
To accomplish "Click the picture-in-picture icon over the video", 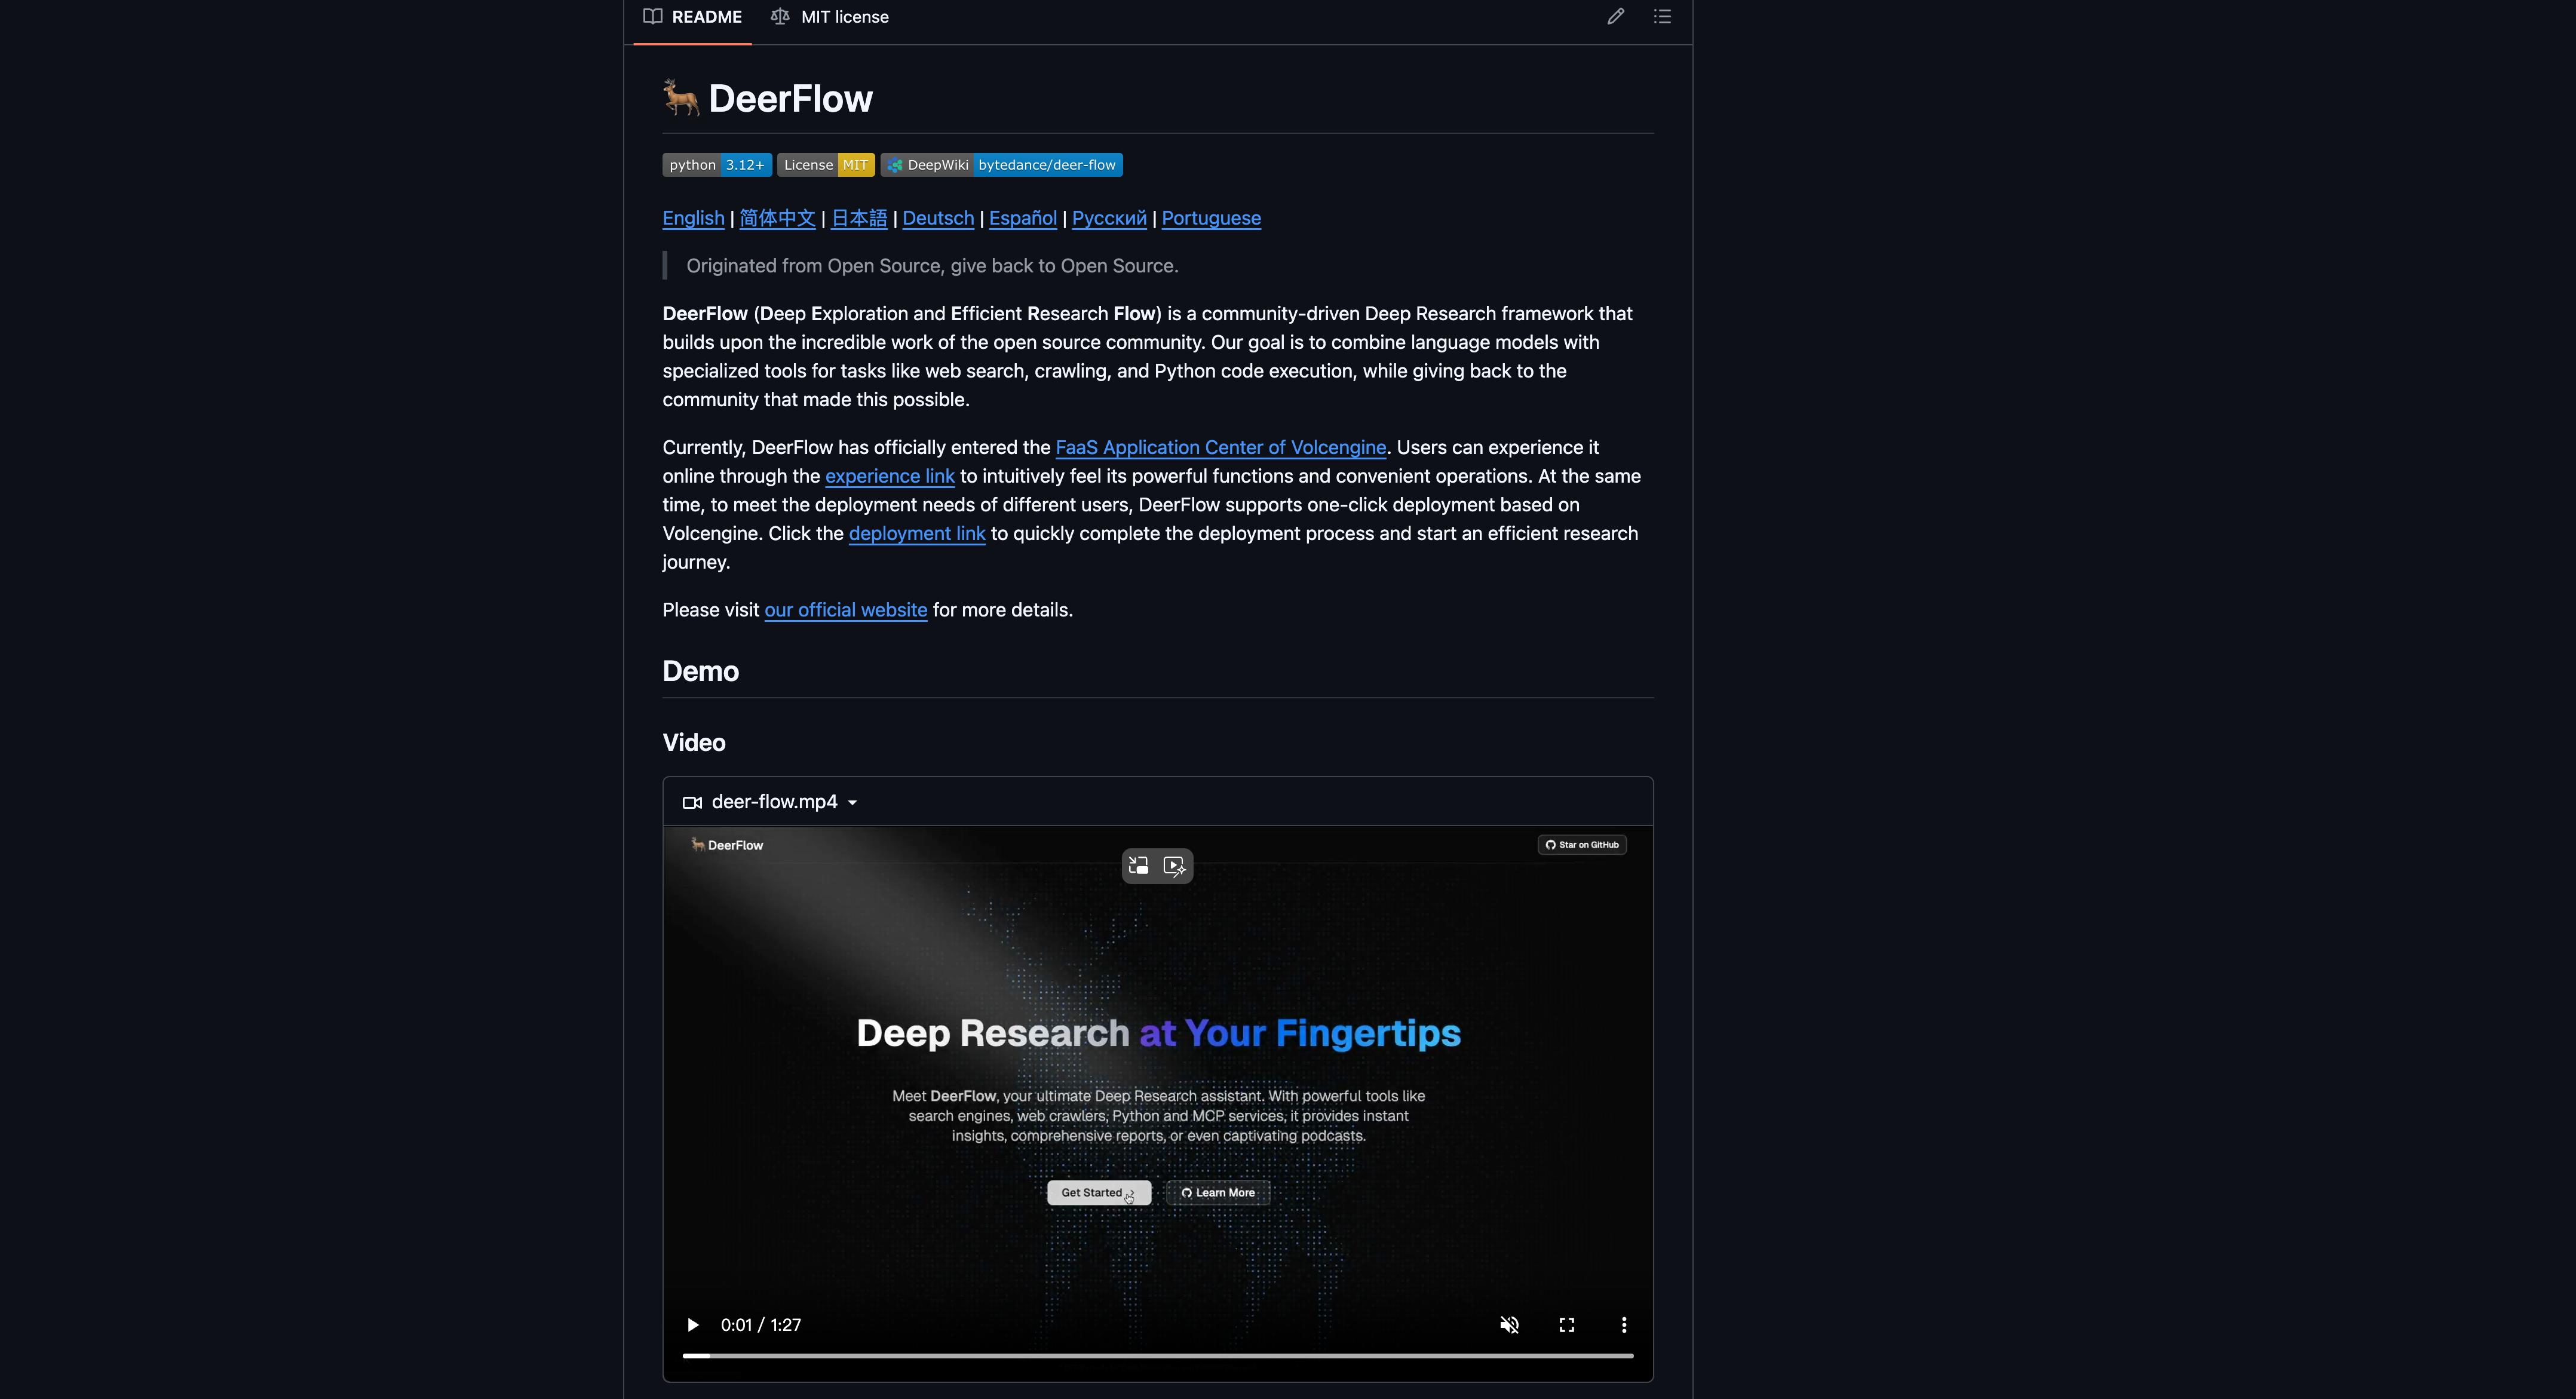I will pos(1138,866).
